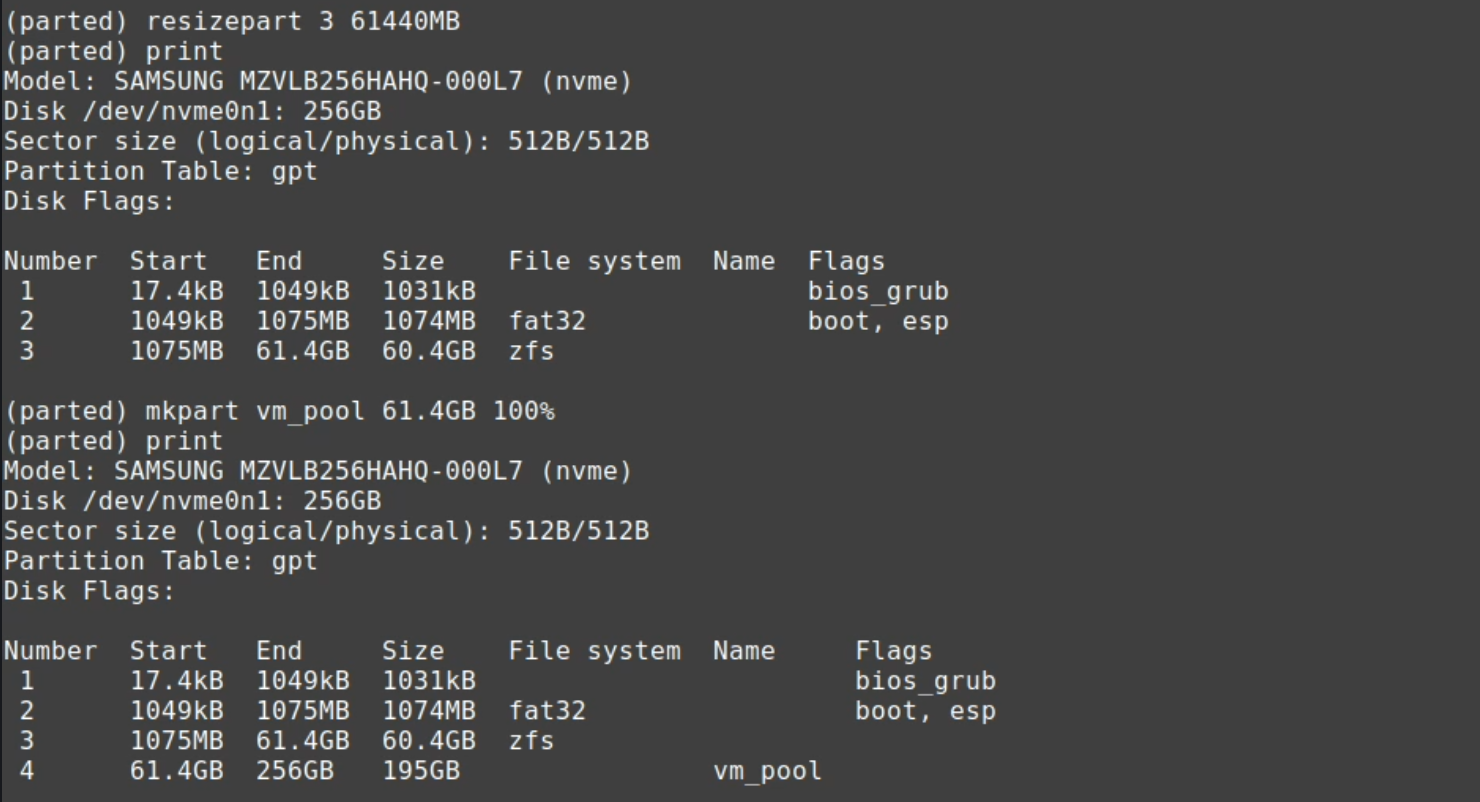Click the first 'Partition Table: gpt' line

160,171
